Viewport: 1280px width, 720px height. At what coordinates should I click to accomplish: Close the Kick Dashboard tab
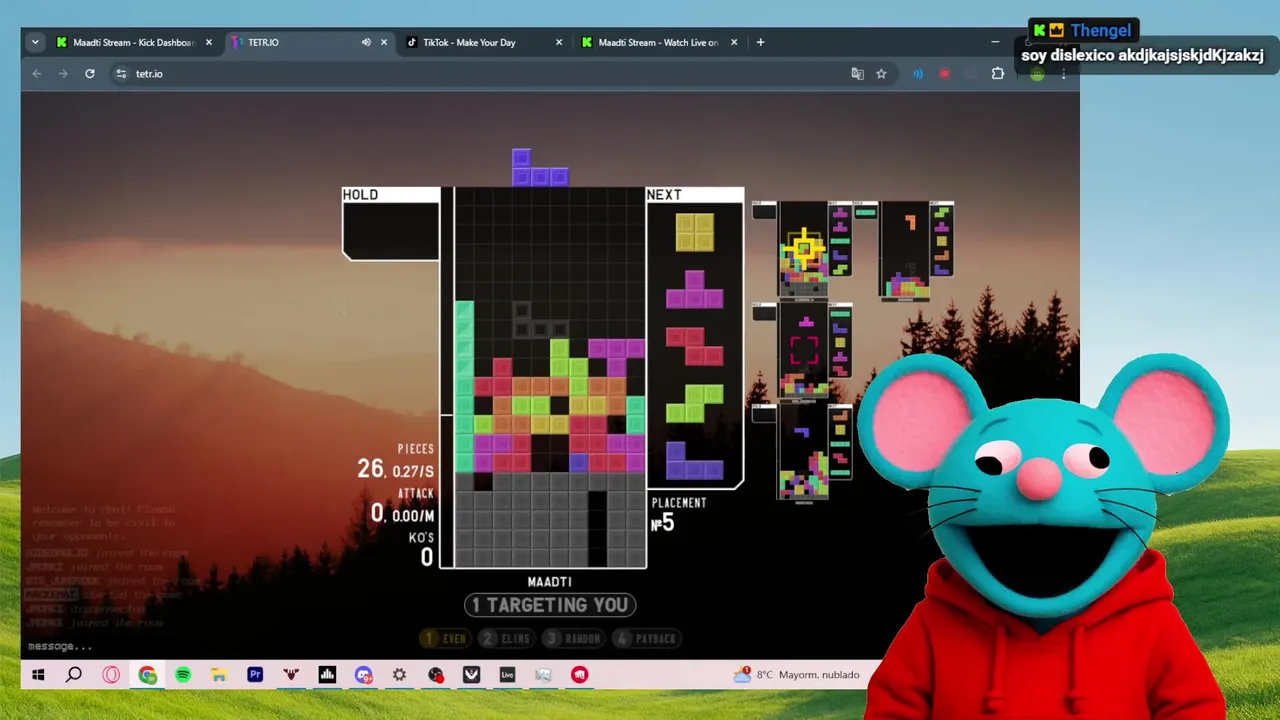coord(209,42)
